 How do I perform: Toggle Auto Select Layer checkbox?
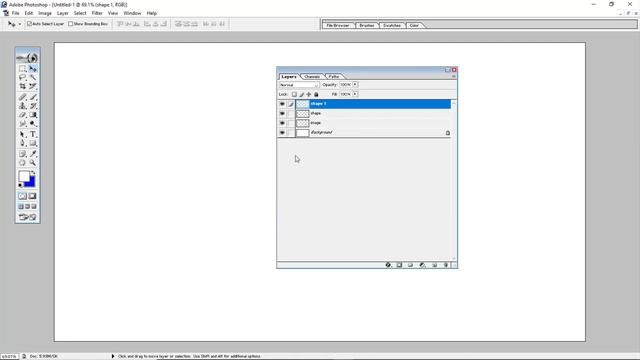pos(29,24)
